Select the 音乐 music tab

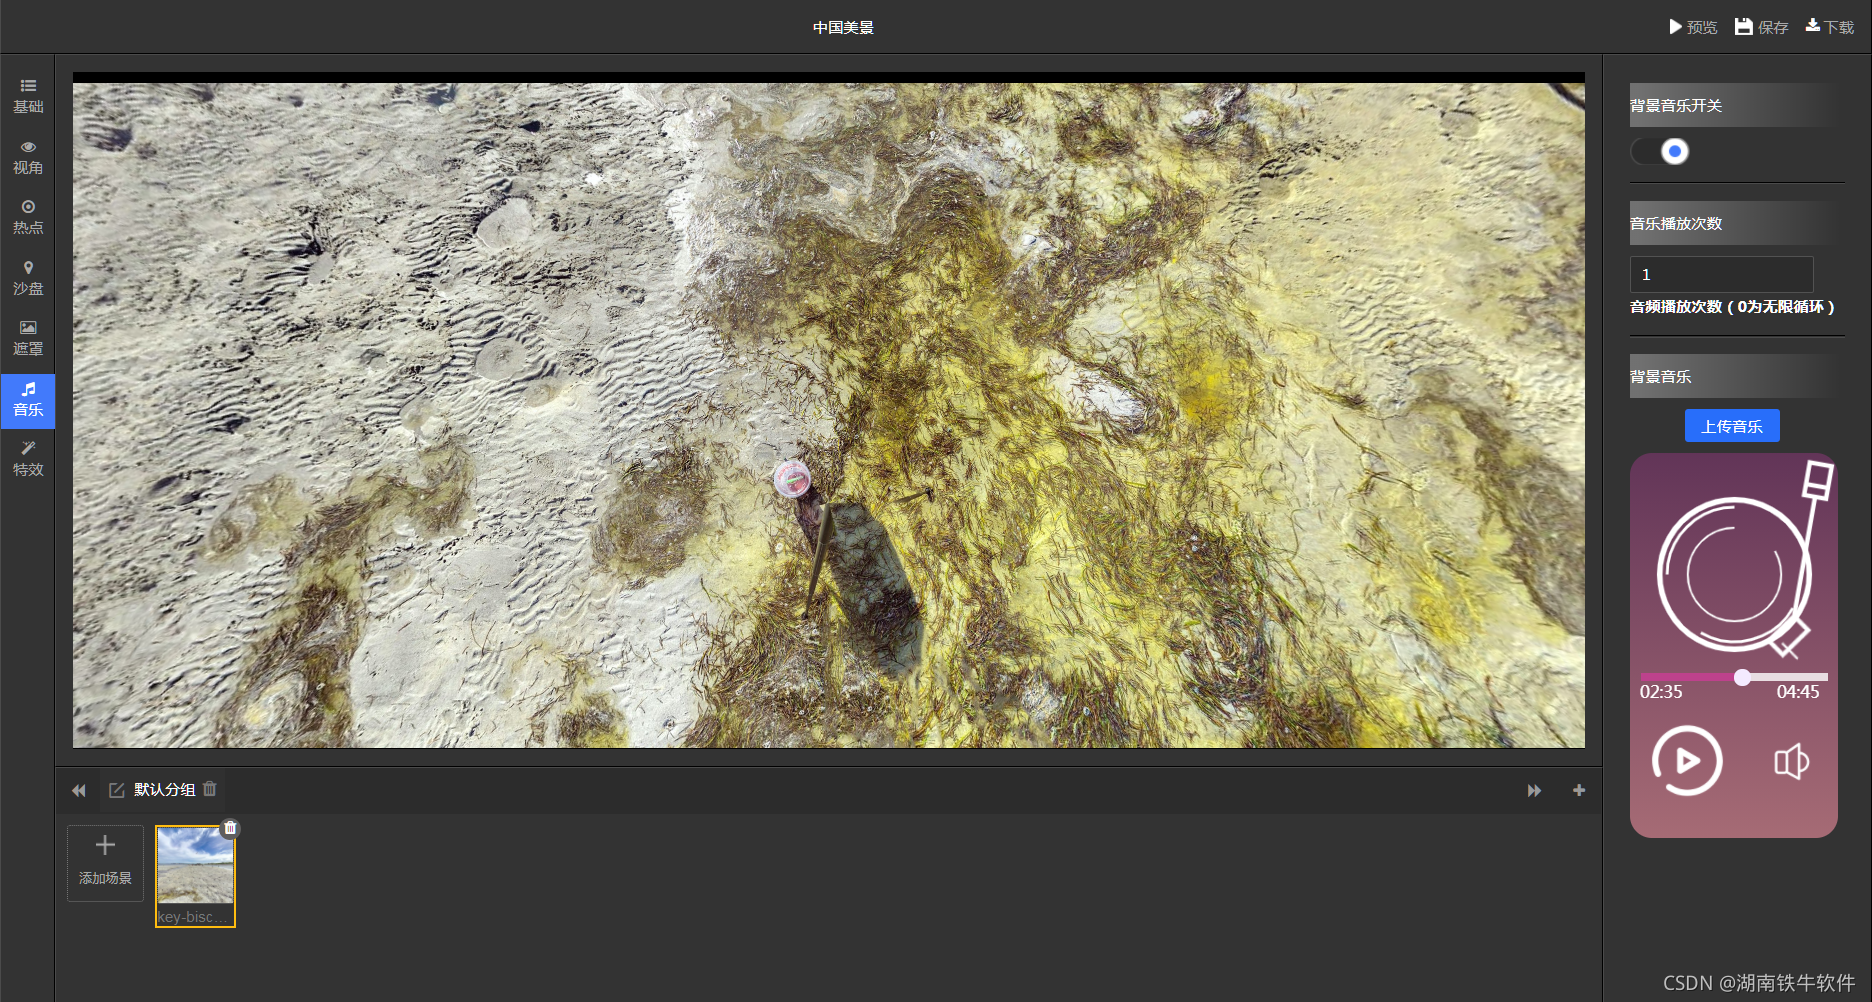pyautogui.click(x=28, y=400)
